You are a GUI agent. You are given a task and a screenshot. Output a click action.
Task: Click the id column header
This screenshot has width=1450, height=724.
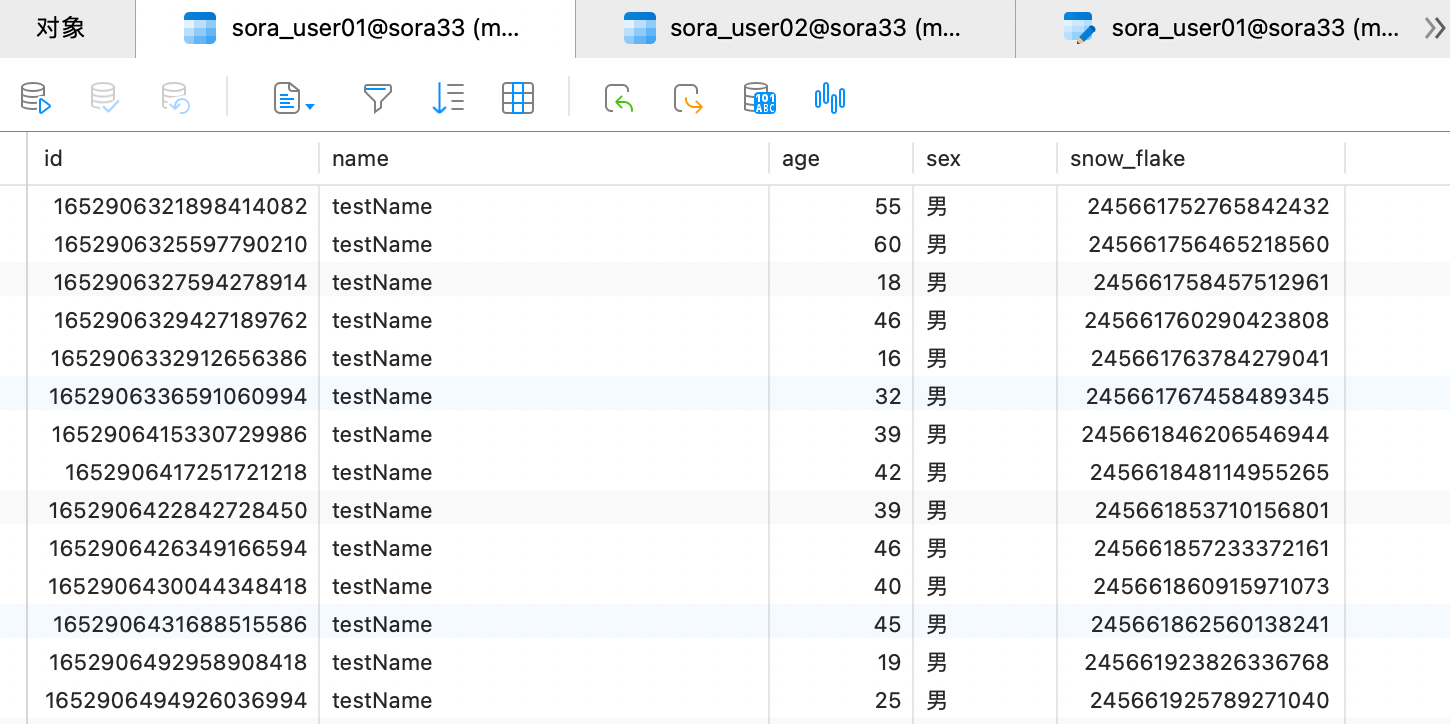coord(54,158)
